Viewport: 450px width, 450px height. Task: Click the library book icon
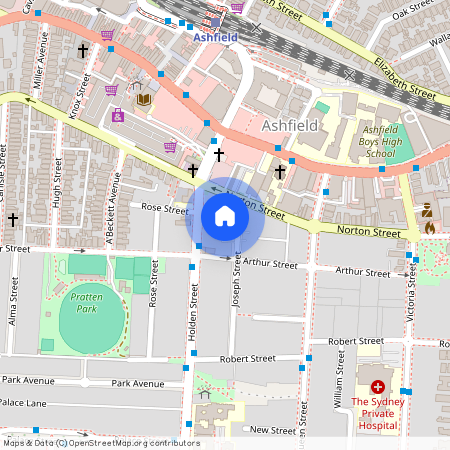(x=144, y=99)
